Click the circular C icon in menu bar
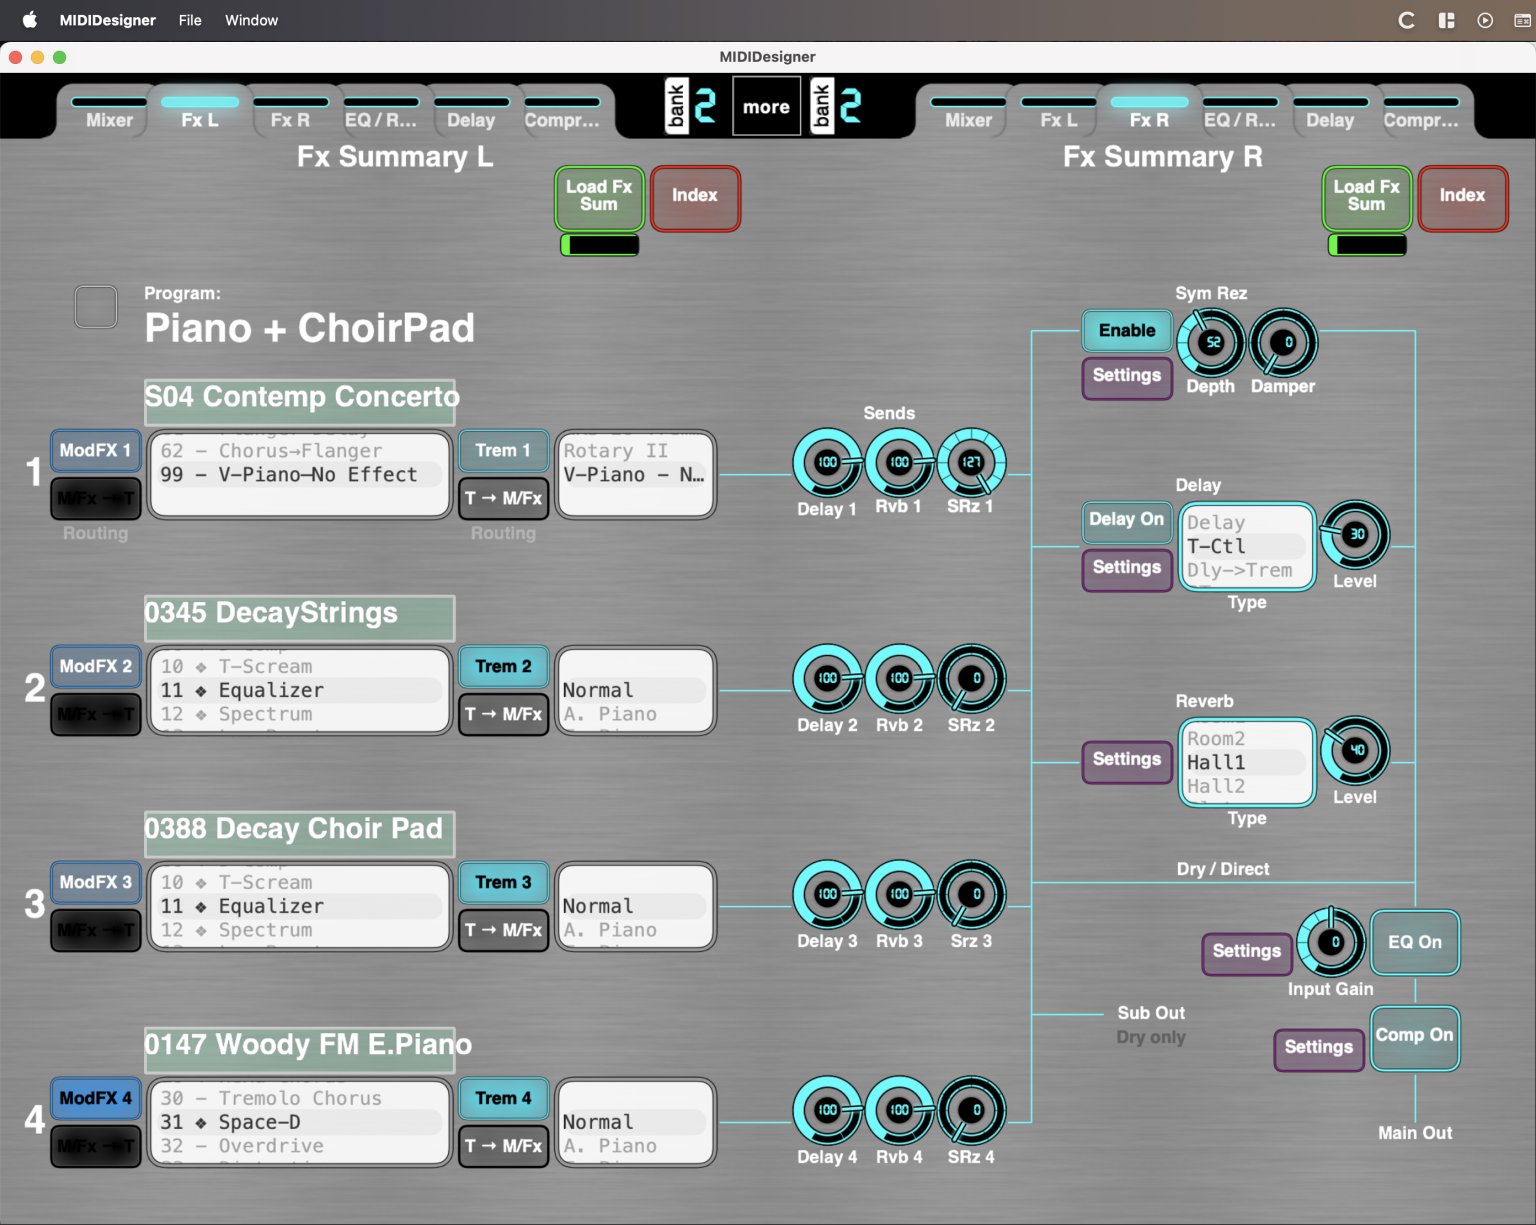 click(x=1406, y=20)
